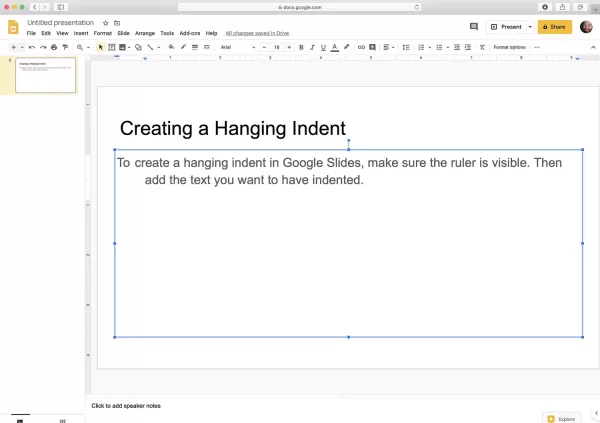The height and width of the screenshot is (423, 600).
Task: Open the Slide menu
Action: [123, 33]
